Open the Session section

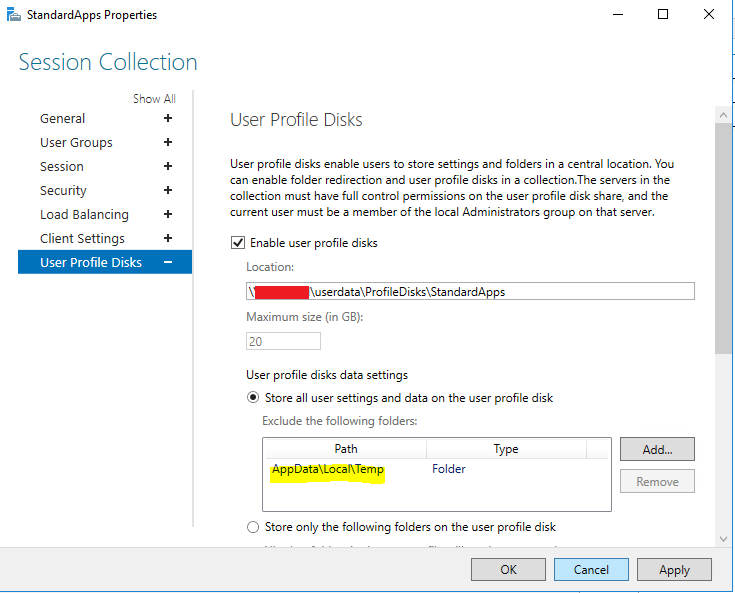click(x=62, y=166)
